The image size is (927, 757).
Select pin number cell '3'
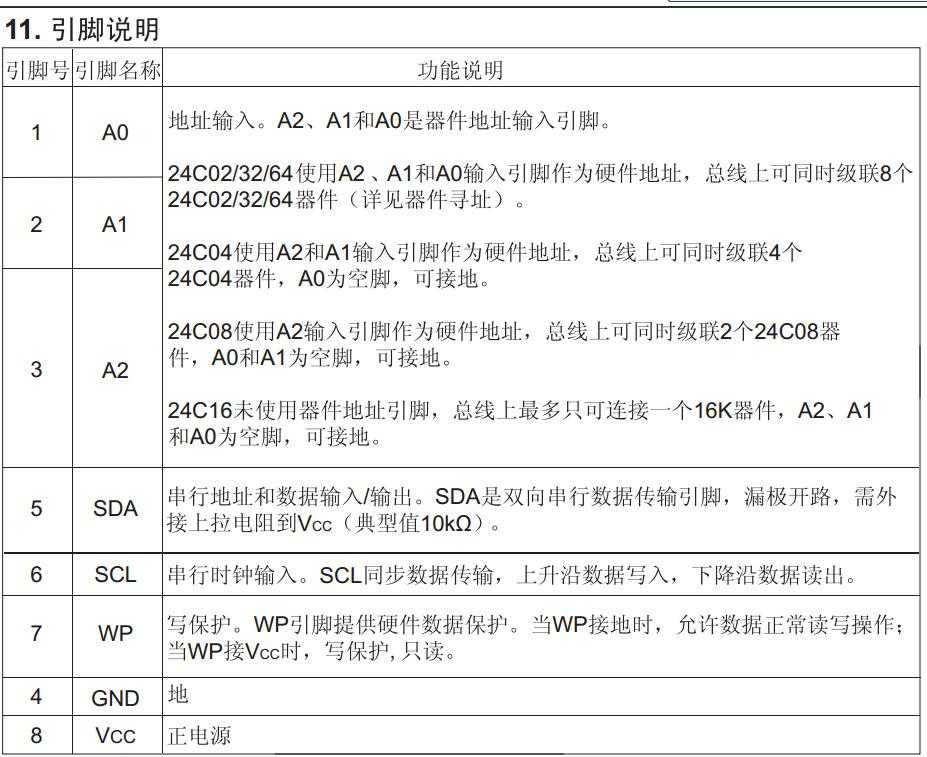(37, 369)
